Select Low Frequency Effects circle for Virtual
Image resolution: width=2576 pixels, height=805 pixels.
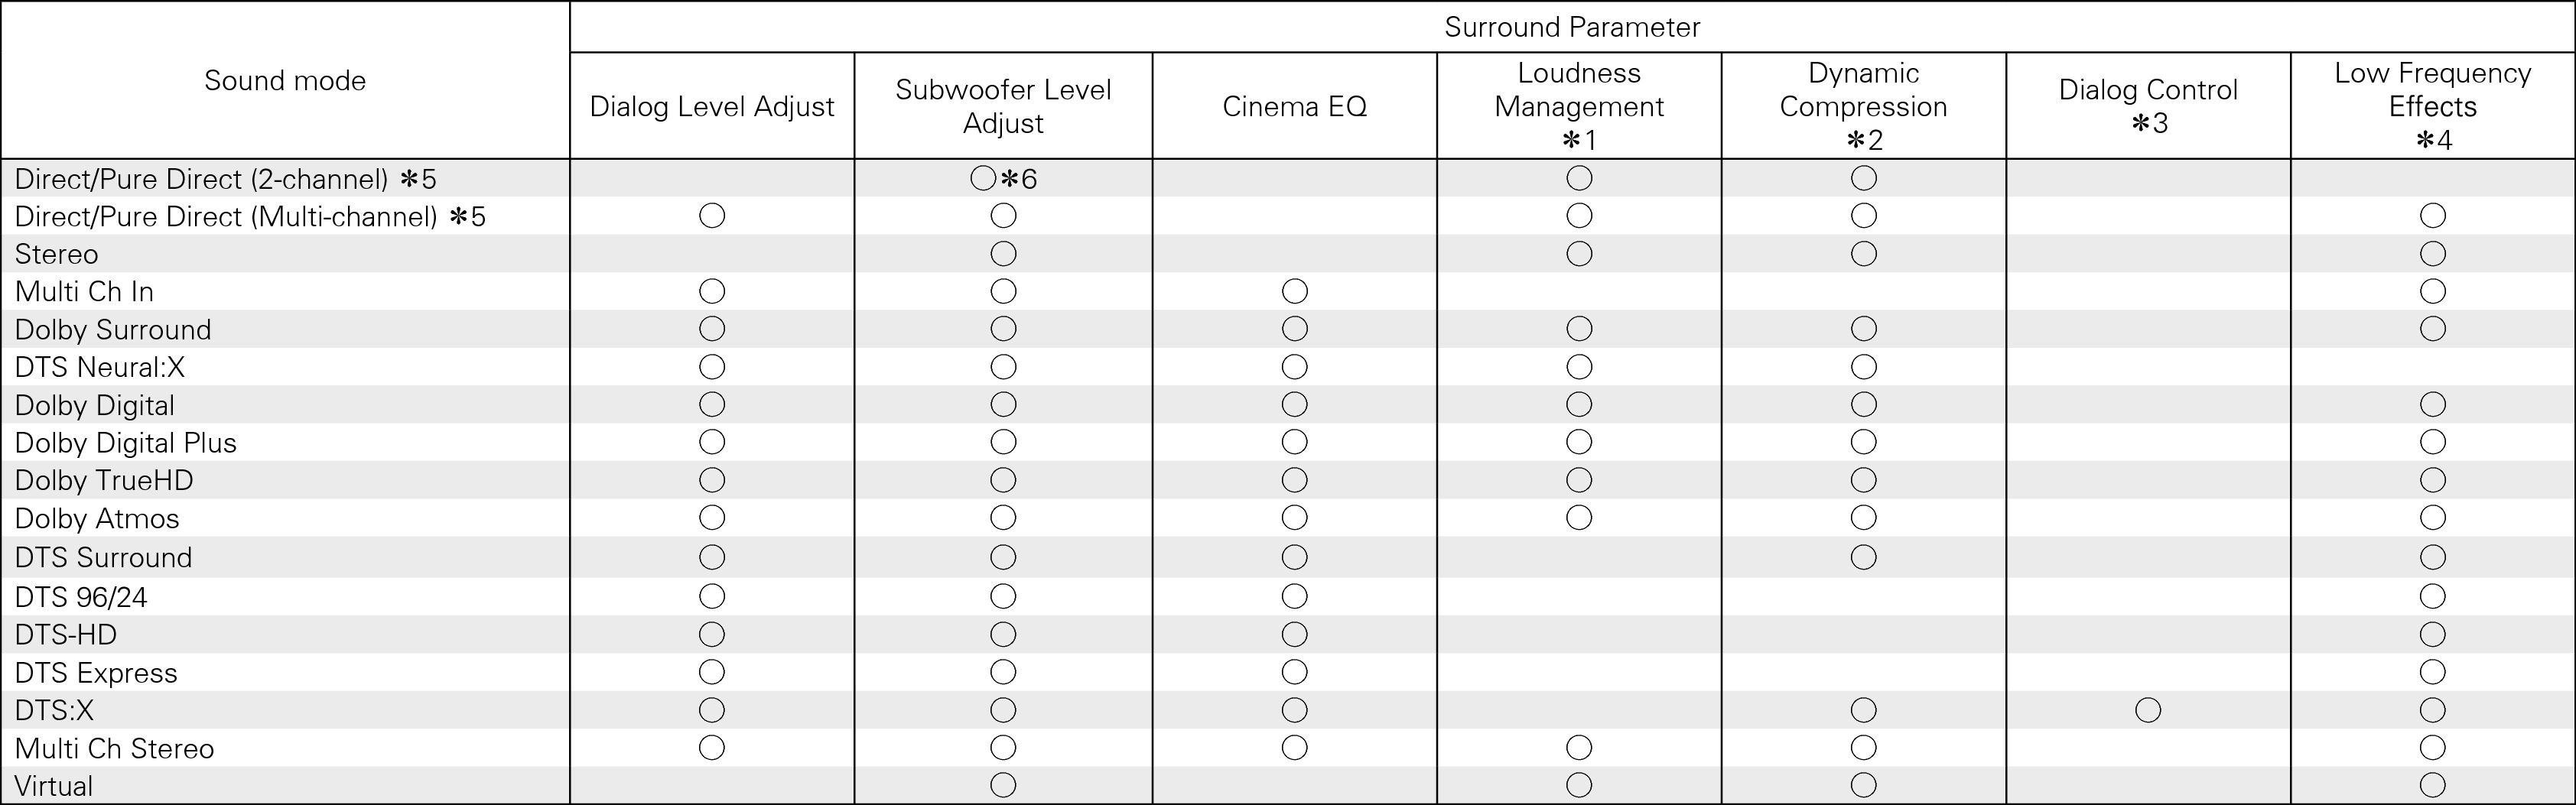[2433, 785]
